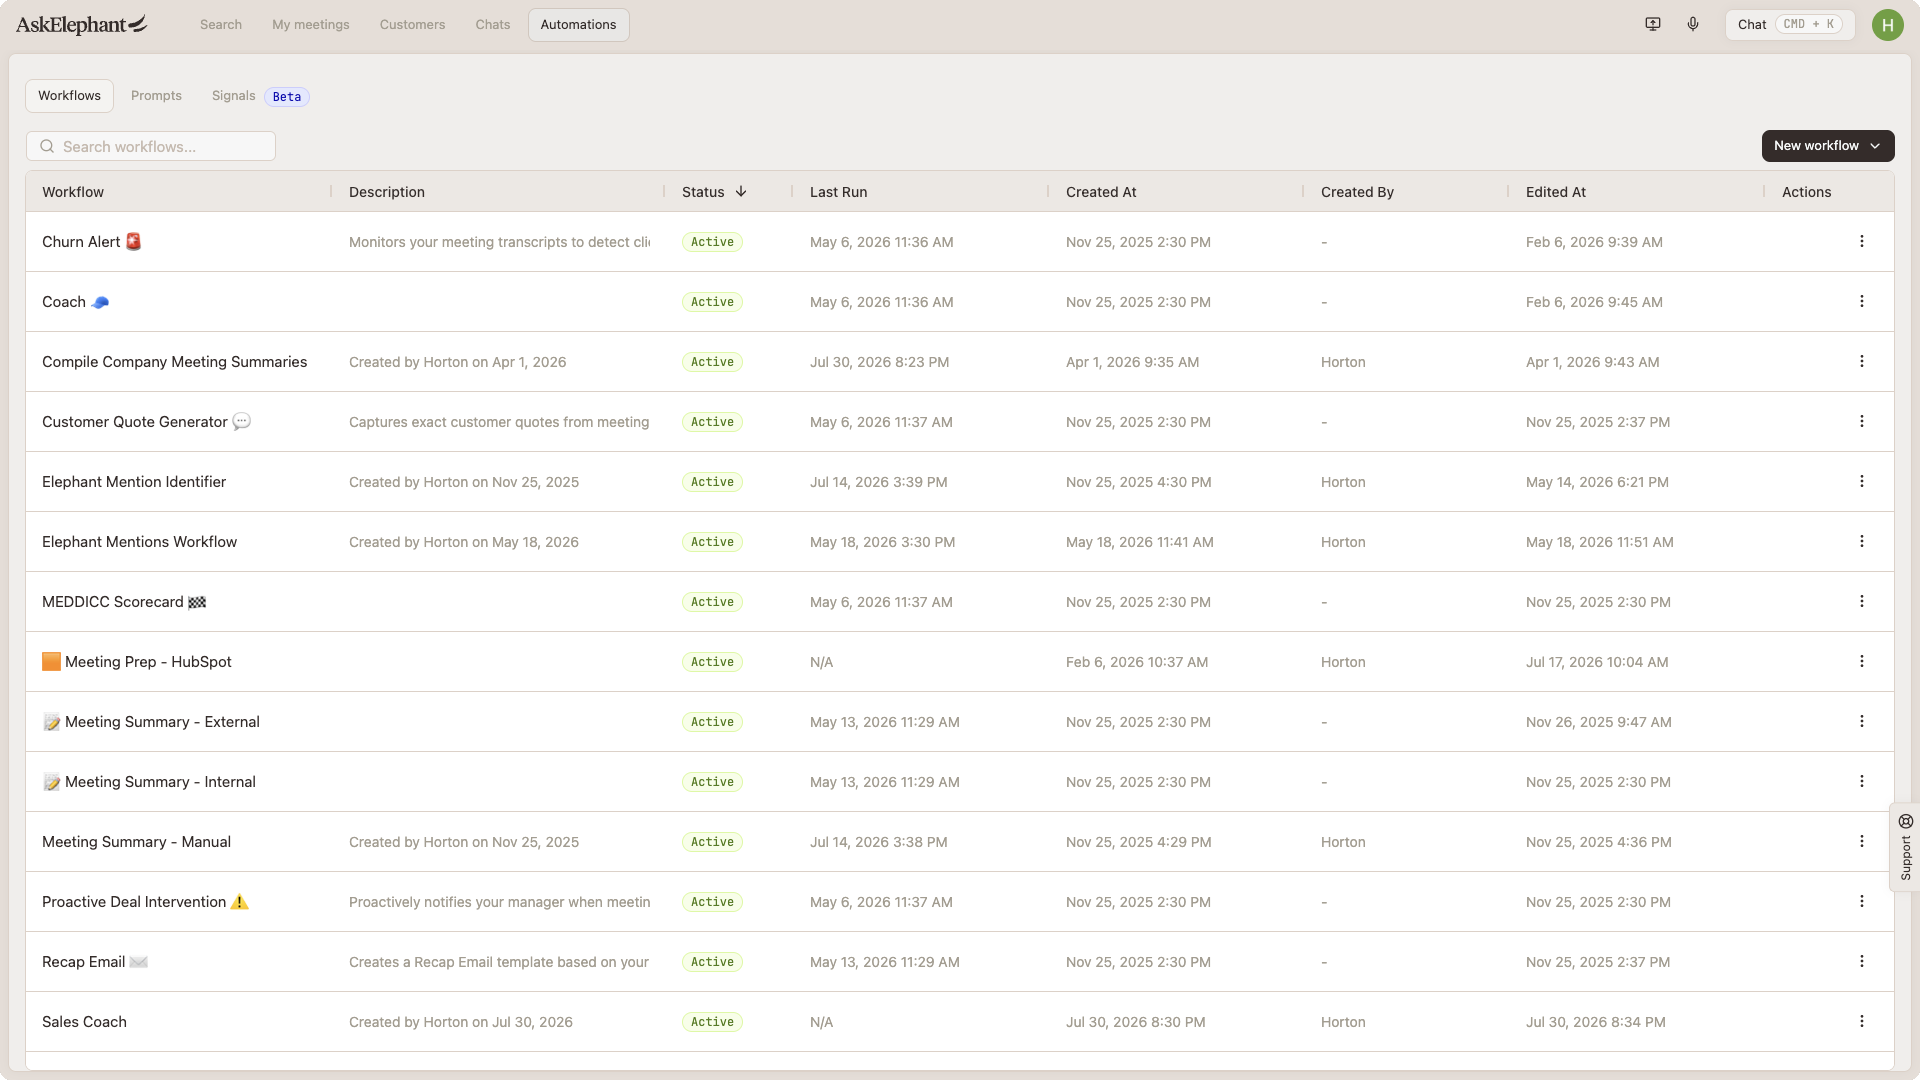Viewport: 1920px width, 1080px height.
Task: Click Status column sort arrow
Action: [741, 192]
